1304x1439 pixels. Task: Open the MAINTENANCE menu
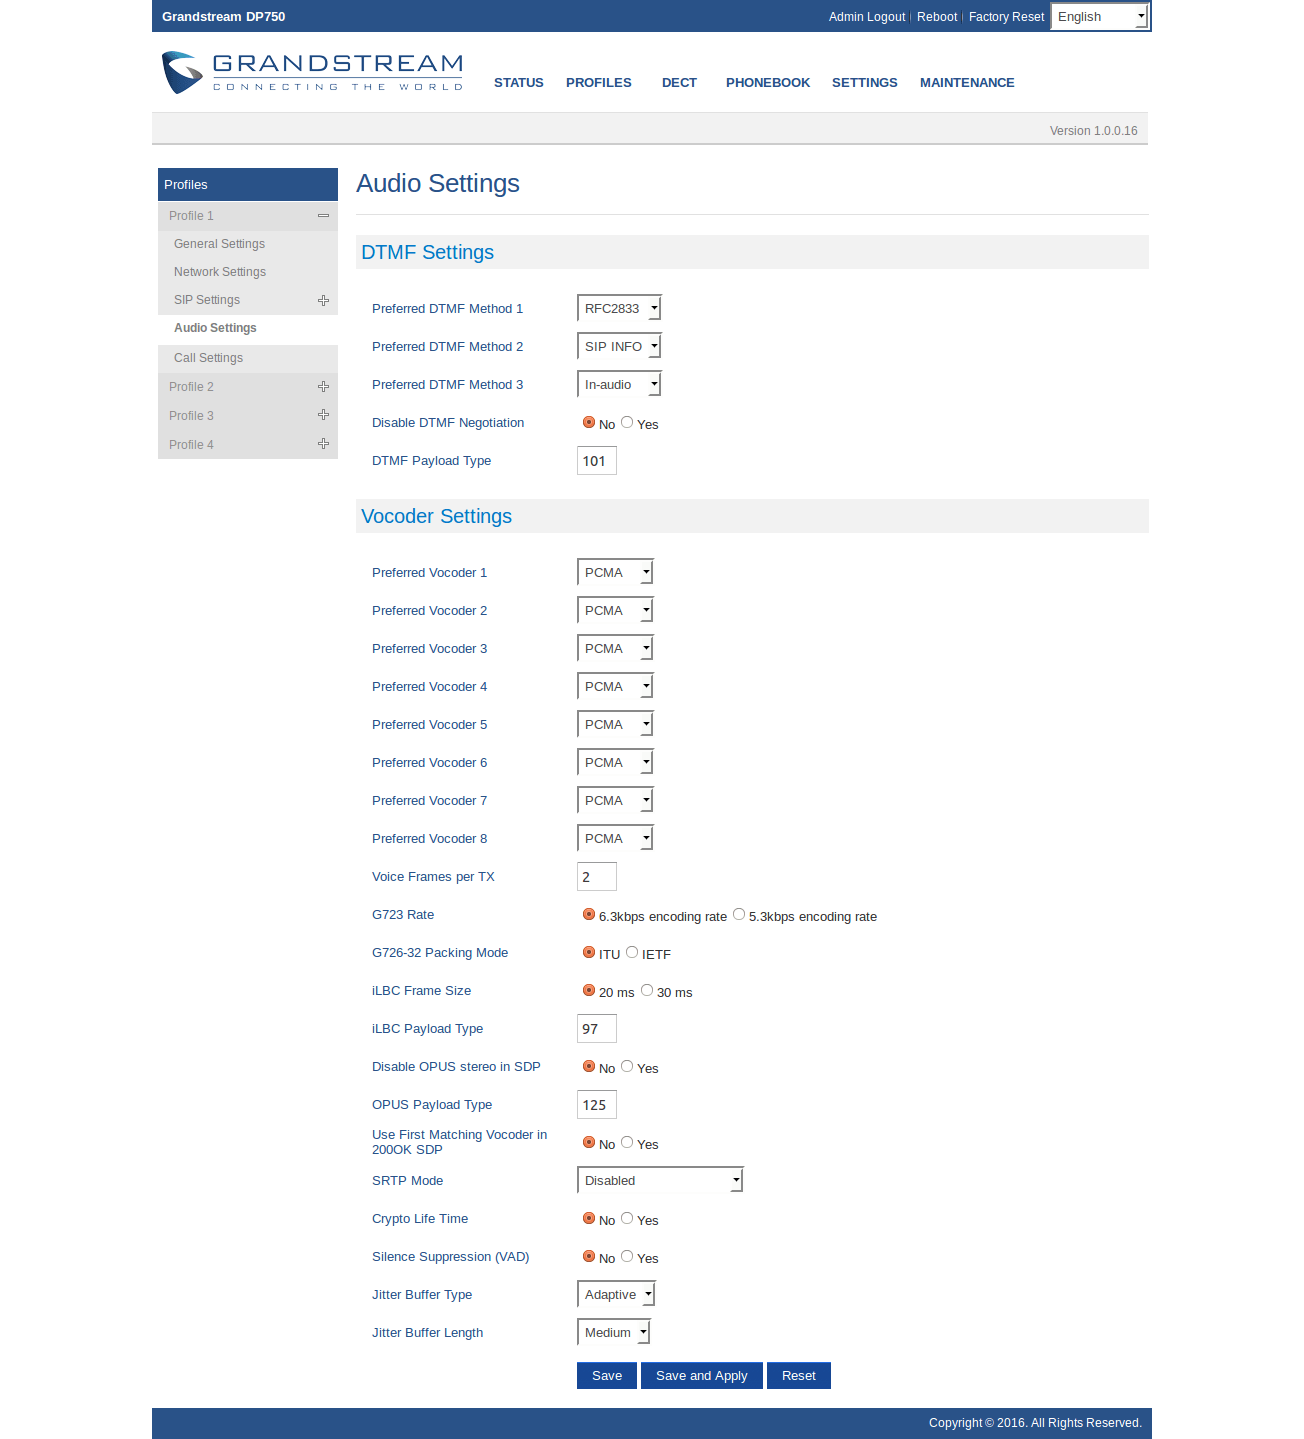[967, 83]
